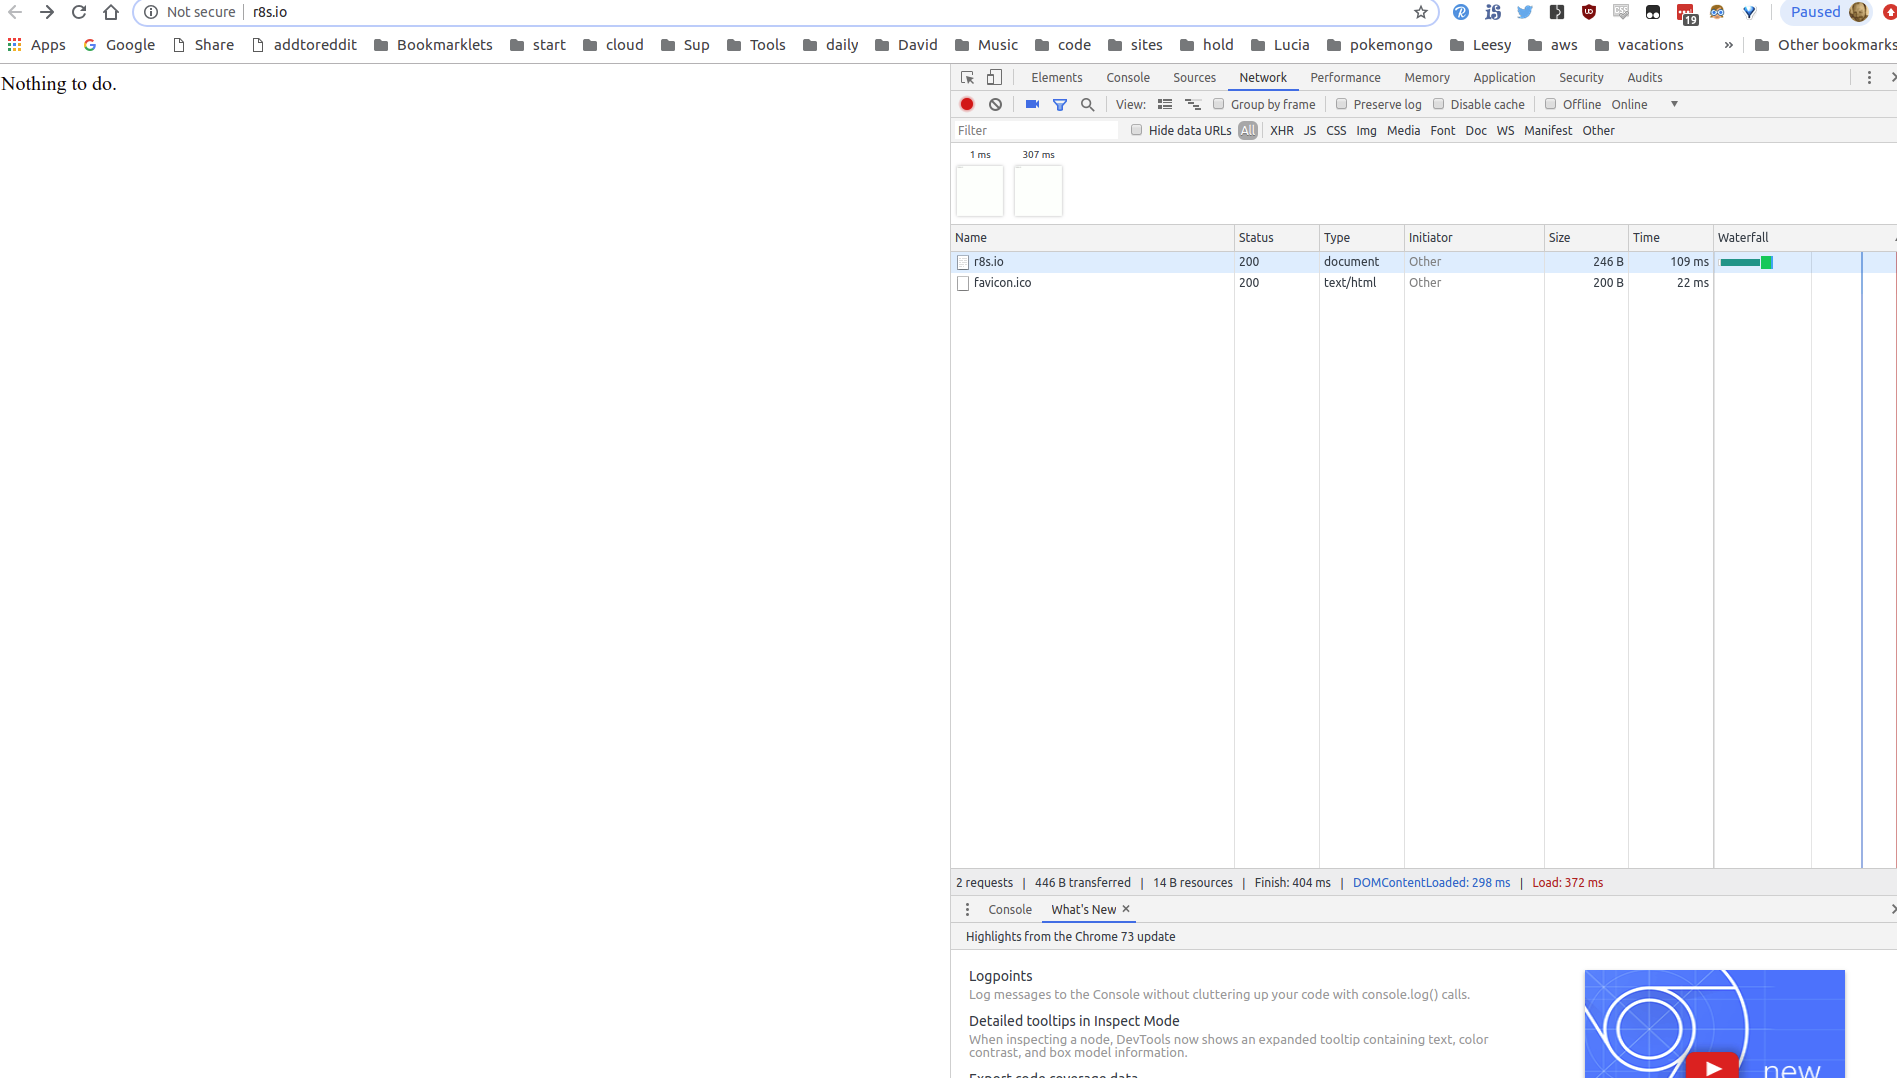
Task: Open the Twitter extension icon
Action: tap(1524, 12)
